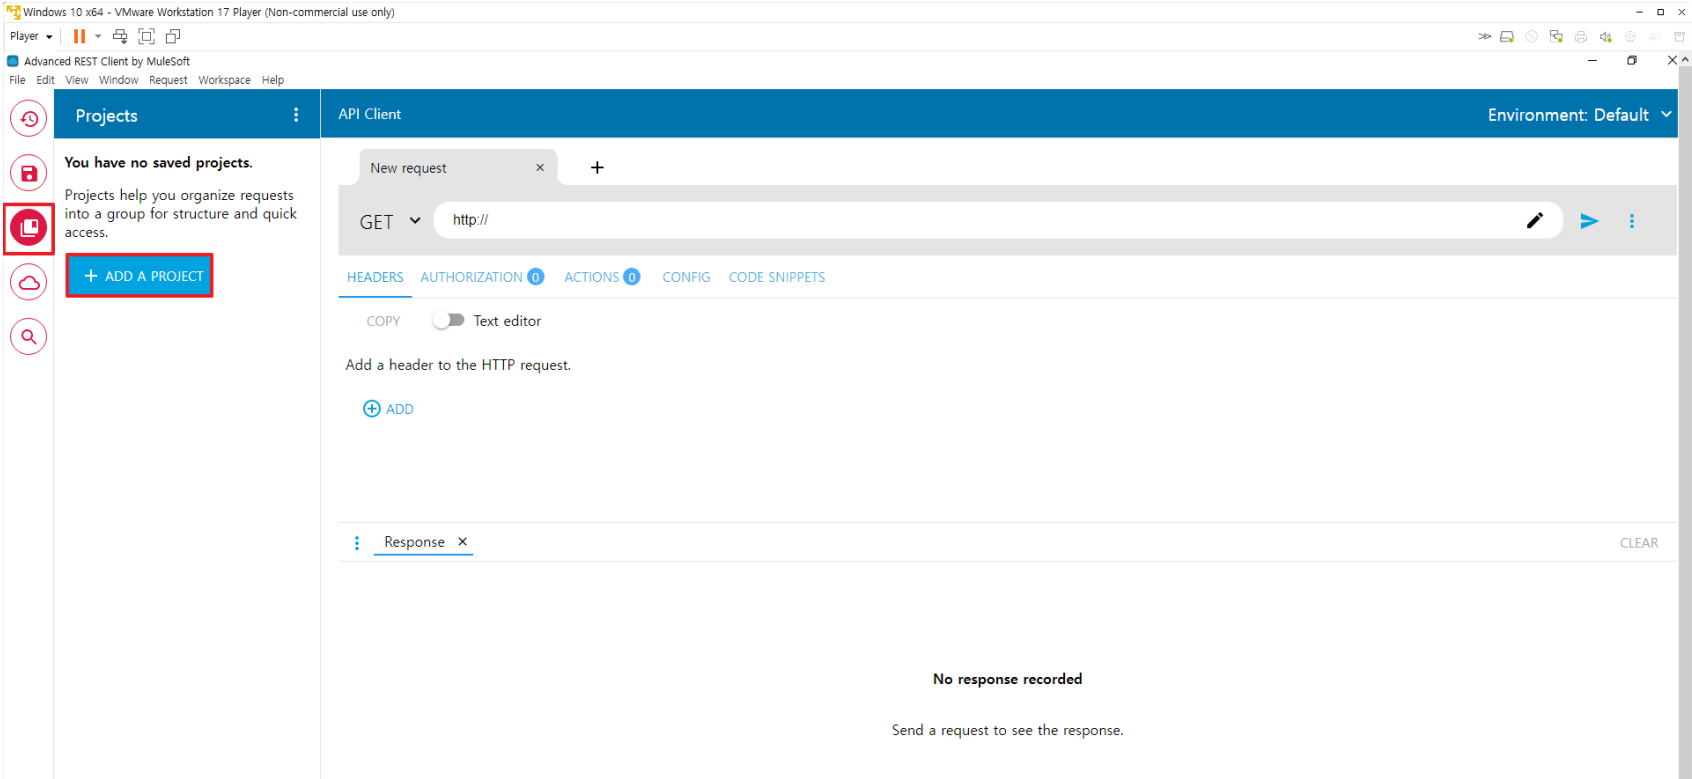Open the Help menu

[x=273, y=80]
